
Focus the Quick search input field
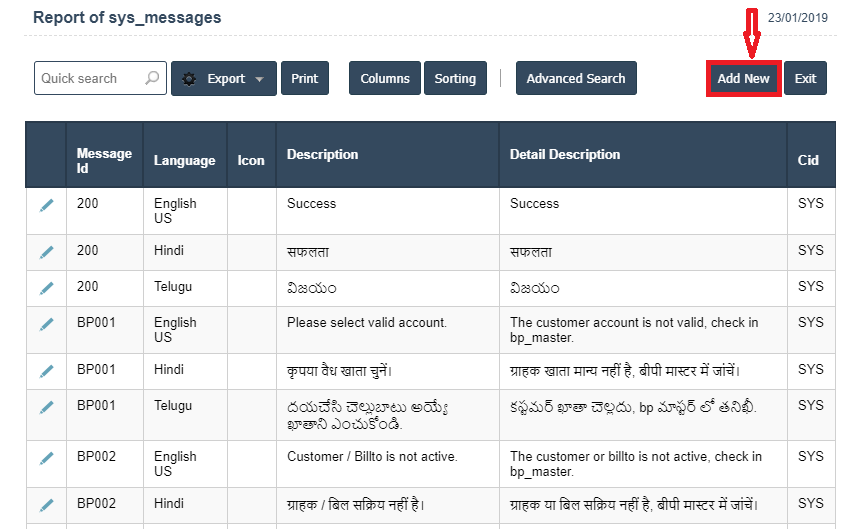pyautogui.click(x=88, y=79)
